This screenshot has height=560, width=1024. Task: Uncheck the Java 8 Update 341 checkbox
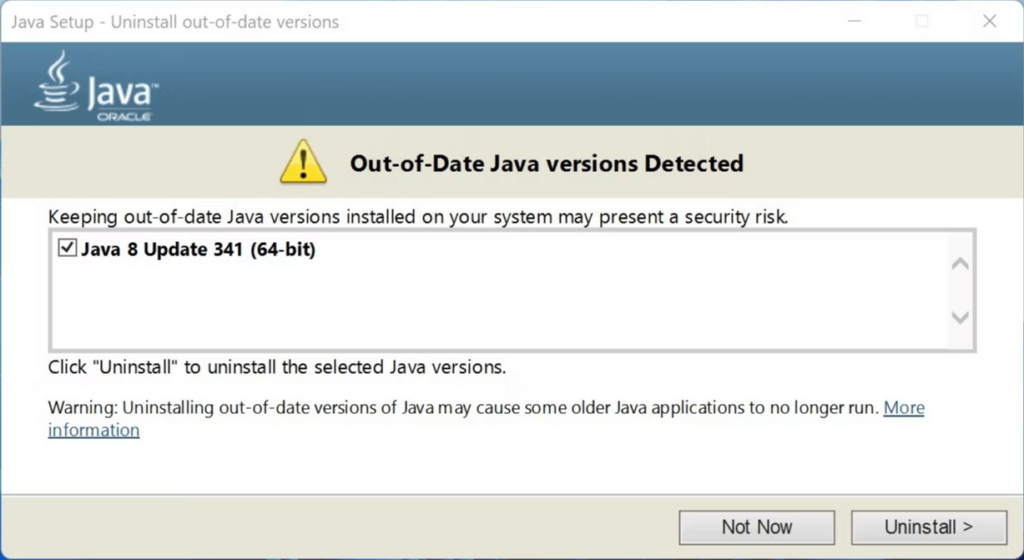pyautogui.click(x=67, y=249)
